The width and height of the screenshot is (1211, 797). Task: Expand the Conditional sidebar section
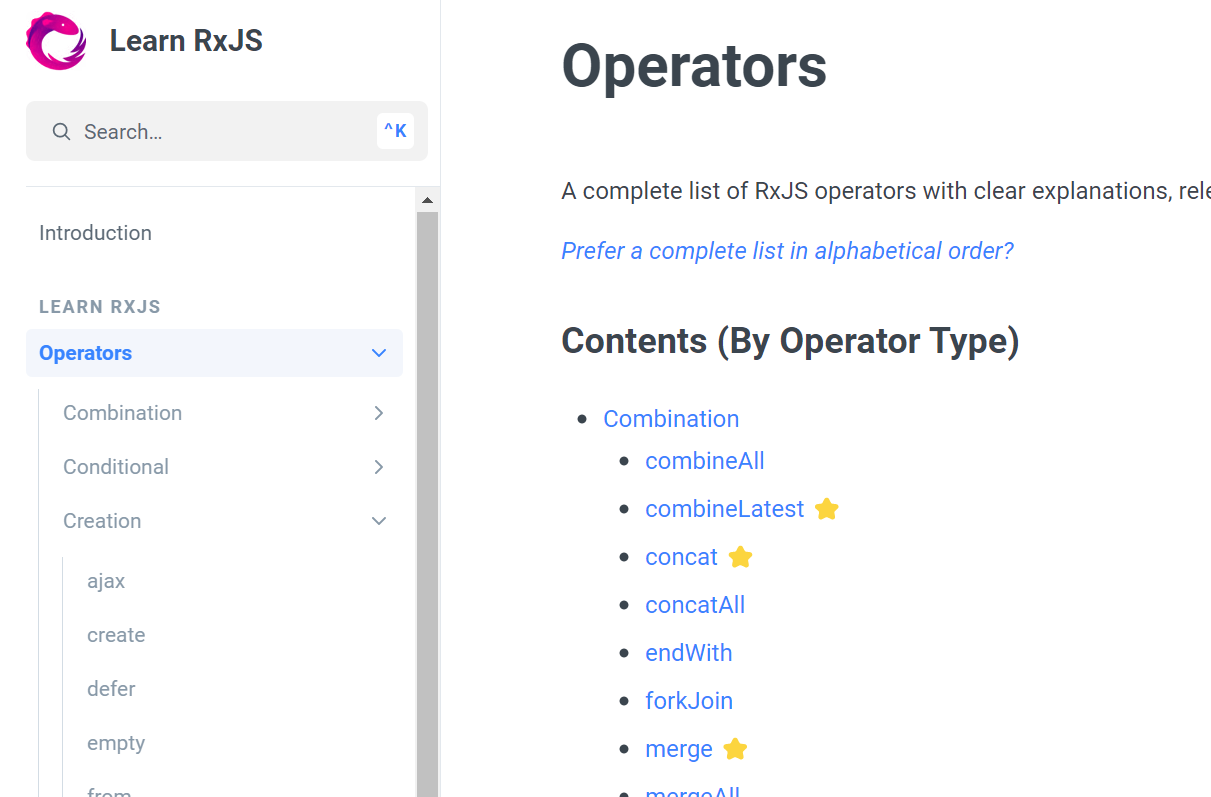tap(378, 467)
